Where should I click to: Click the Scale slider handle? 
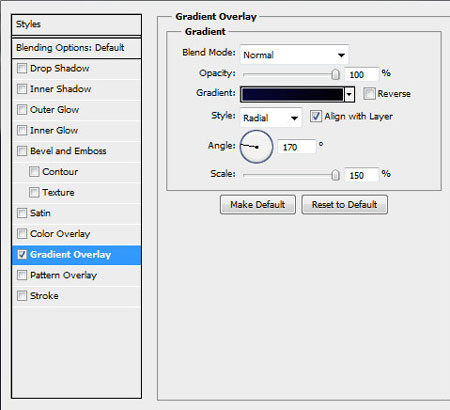[335, 175]
